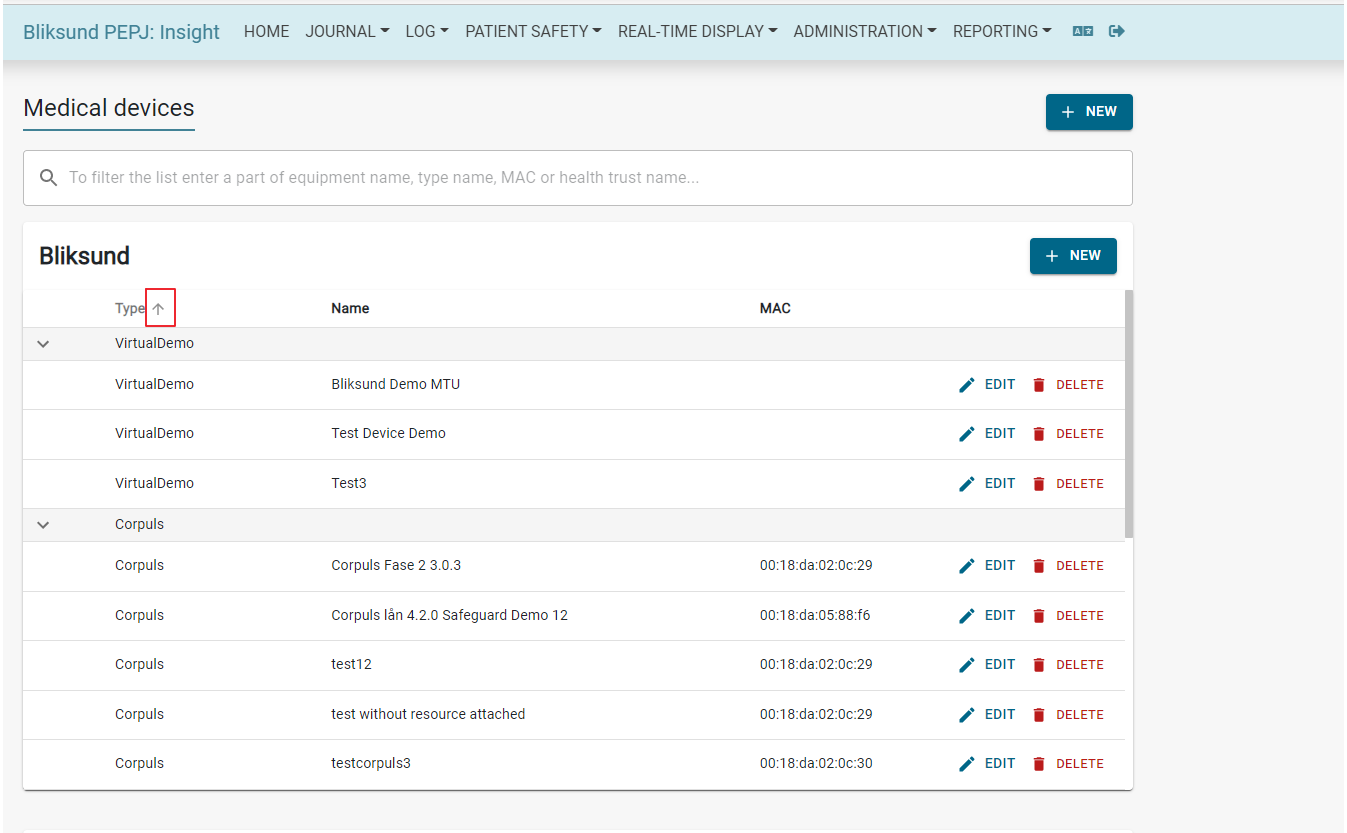Click the Type column sort arrow
Screen dimensions: 1347x833
(158, 309)
